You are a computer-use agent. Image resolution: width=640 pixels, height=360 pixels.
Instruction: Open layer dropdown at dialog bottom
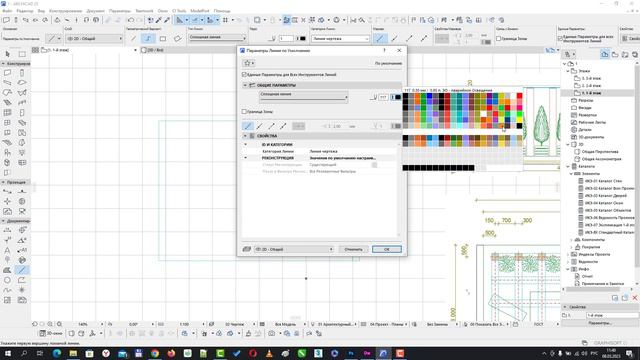[294, 249]
